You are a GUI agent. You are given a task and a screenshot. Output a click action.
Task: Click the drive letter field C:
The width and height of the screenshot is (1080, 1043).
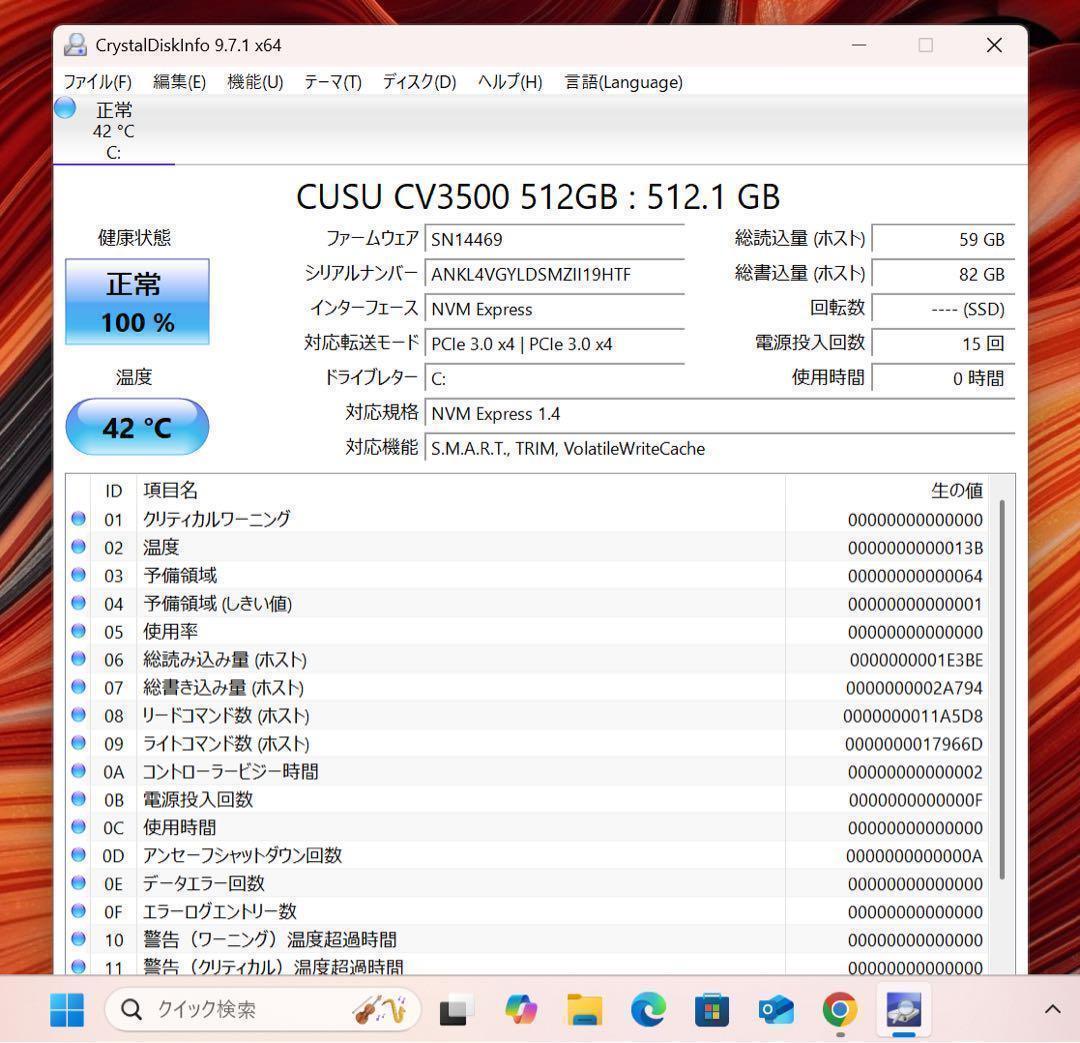coord(554,379)
